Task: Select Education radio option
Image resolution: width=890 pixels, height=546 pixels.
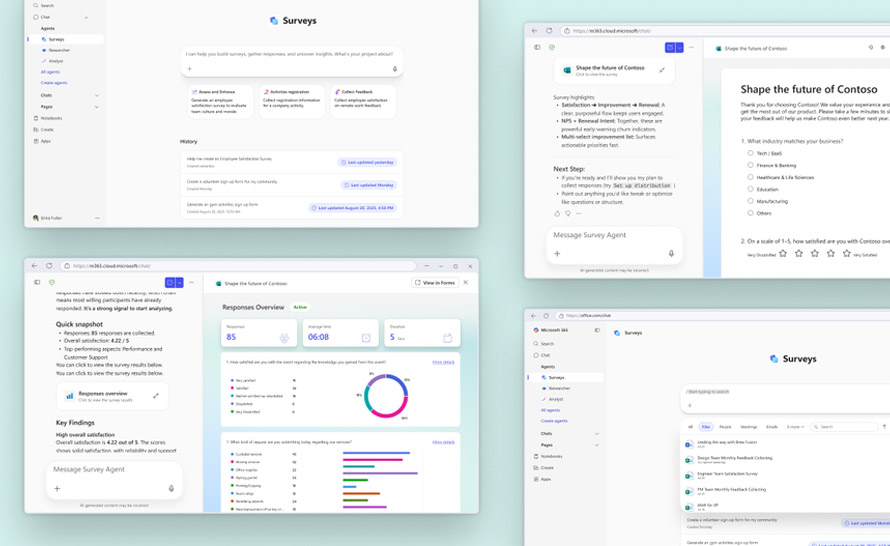Action: coord(750,189)
